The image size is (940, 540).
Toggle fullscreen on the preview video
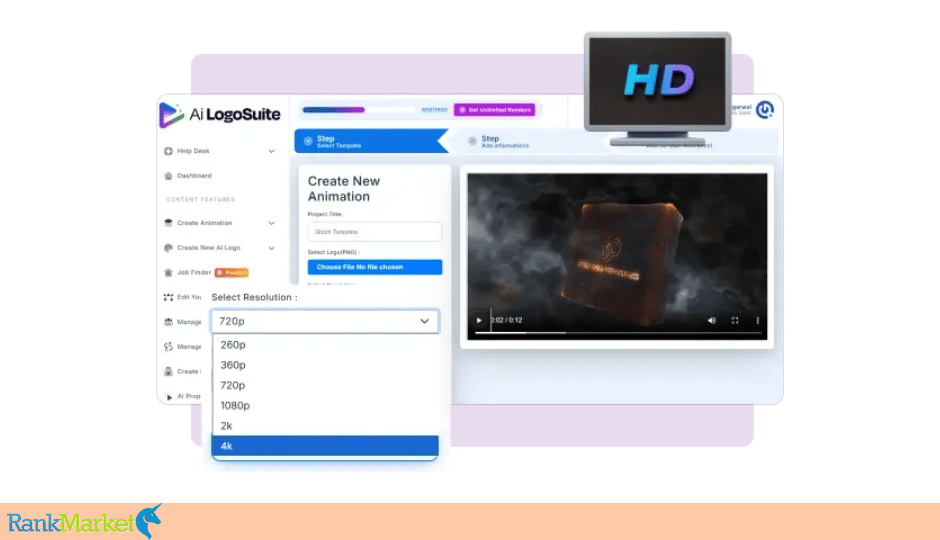pyautogui.click(x=735, y=320)
